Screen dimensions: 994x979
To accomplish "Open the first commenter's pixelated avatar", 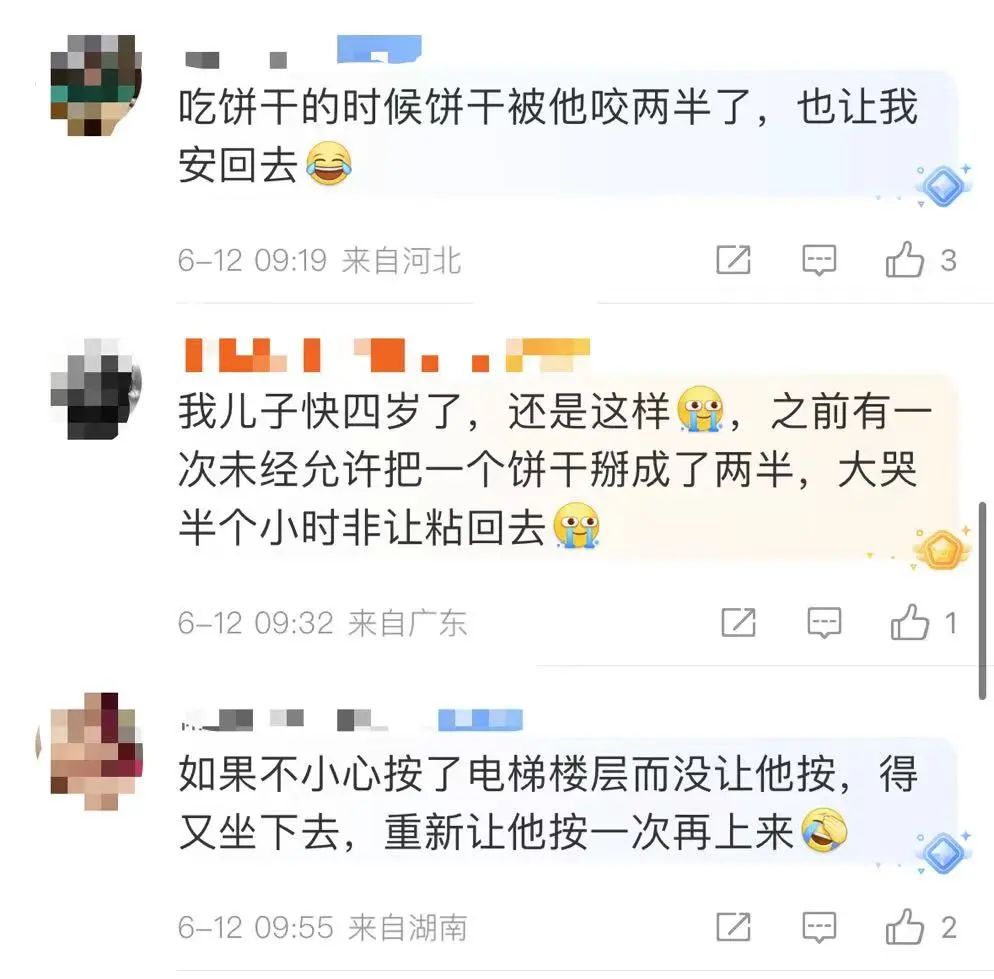I will click(x=96, y=85).
